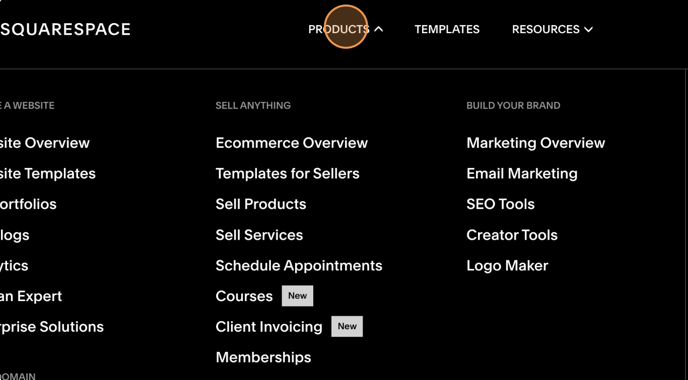Open Courses link
This screenshot has width=688, height=380.
click(244, 296)
